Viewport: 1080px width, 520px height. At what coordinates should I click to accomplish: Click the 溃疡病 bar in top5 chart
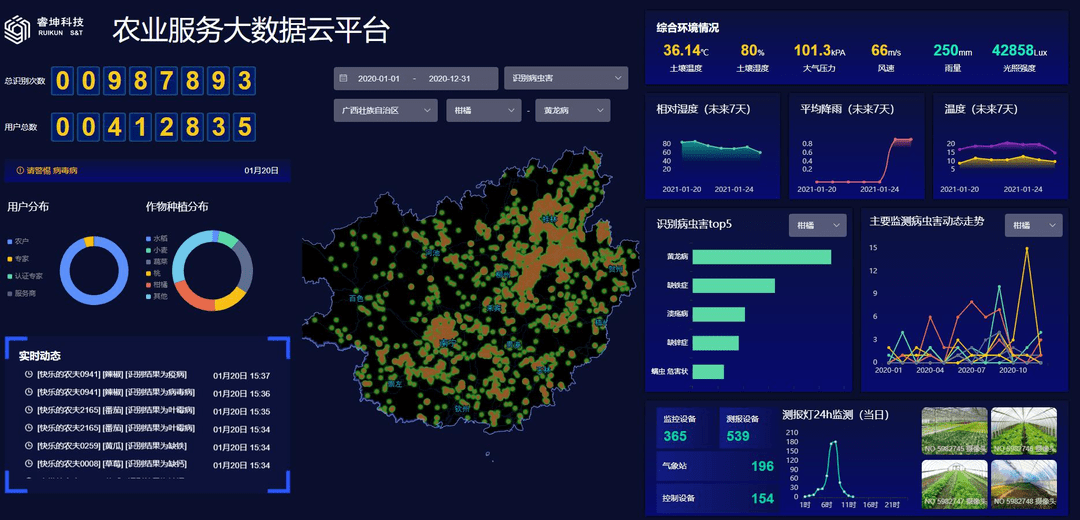(719, 314)
